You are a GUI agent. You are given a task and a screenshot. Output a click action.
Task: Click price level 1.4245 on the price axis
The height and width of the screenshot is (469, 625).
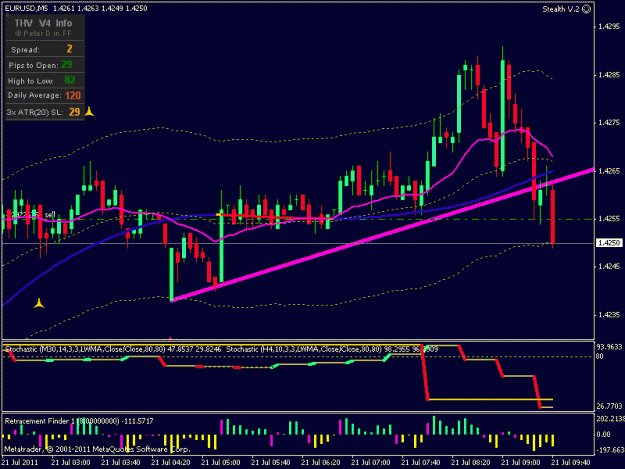click(609, 267)
